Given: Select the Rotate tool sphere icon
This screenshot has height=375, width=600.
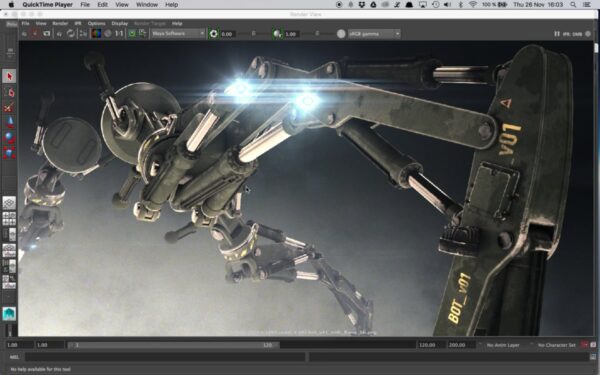Looking at the screenshot, I should [10, 137].
